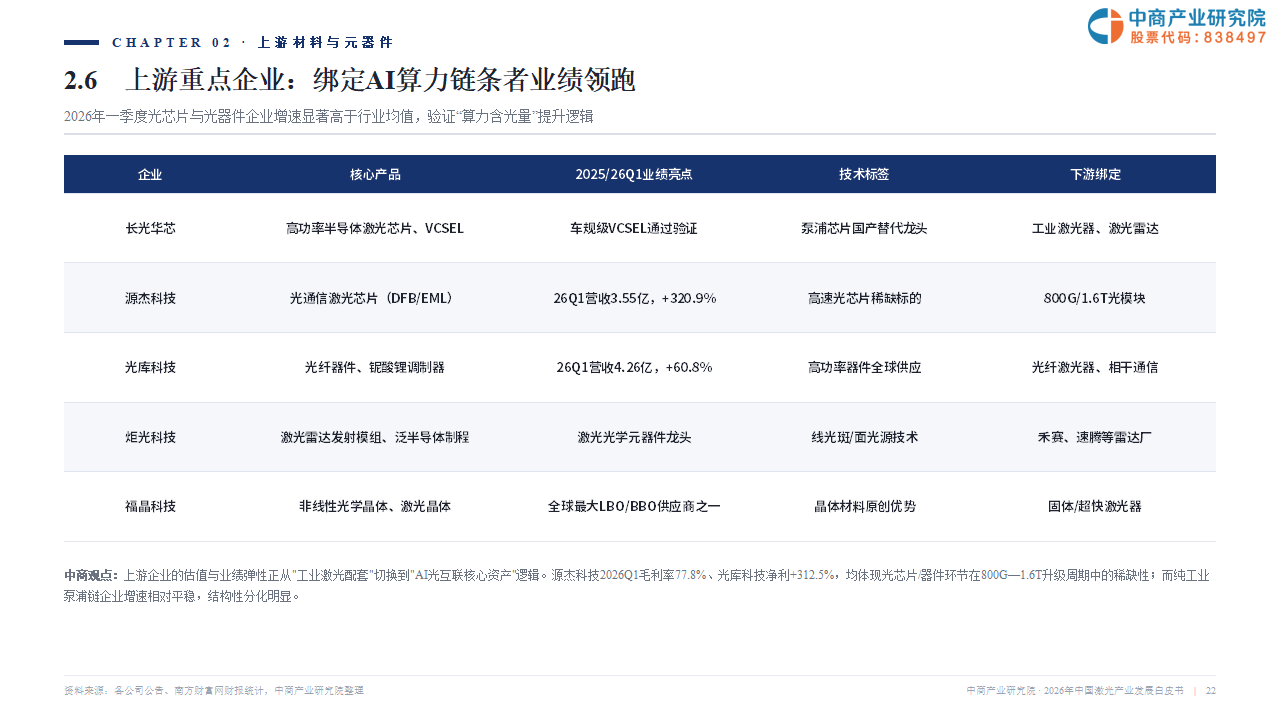Click cell '光纤器件、铌酸锂调制器'

coord(375,367)
